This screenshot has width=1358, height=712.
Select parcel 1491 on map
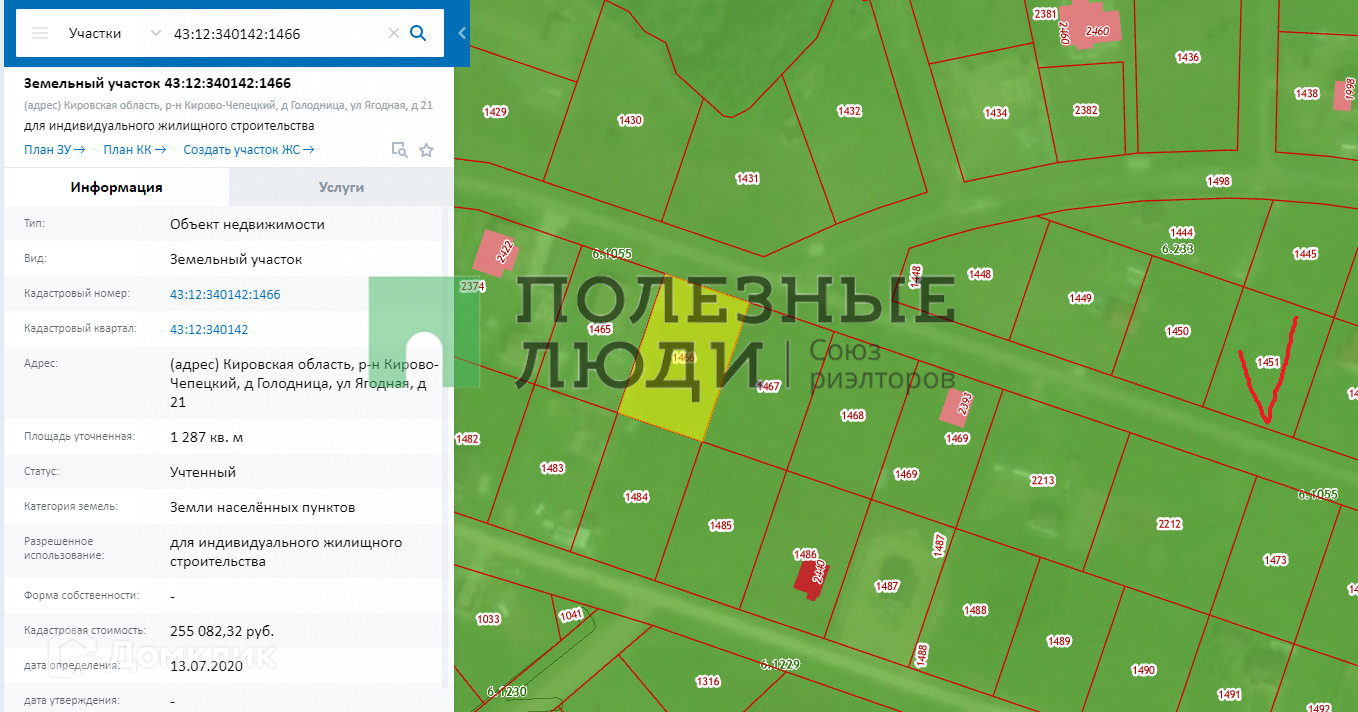point(1229,694)
